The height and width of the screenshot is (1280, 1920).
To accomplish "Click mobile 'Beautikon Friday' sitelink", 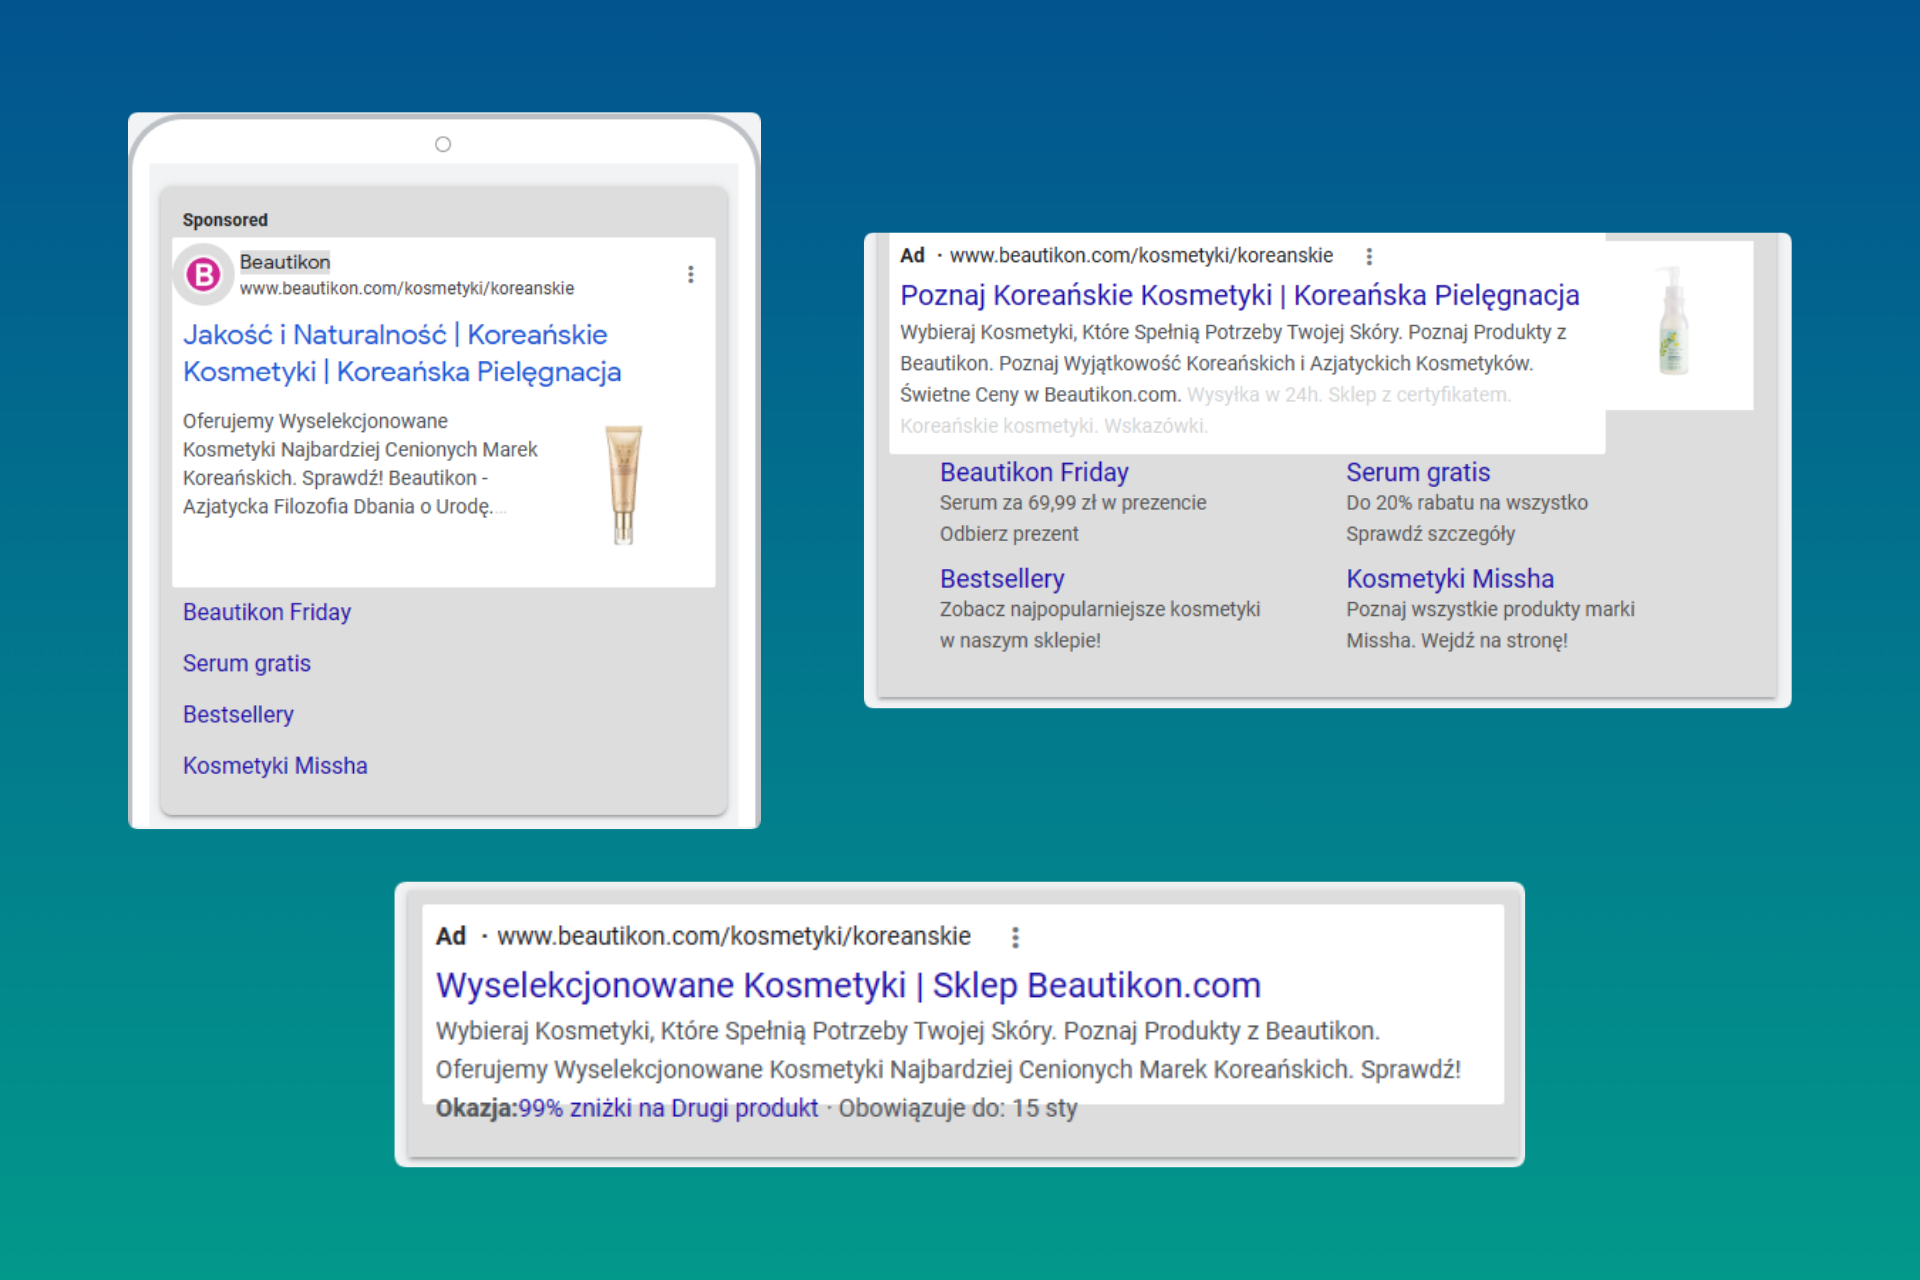I will (x=267, y=612).
